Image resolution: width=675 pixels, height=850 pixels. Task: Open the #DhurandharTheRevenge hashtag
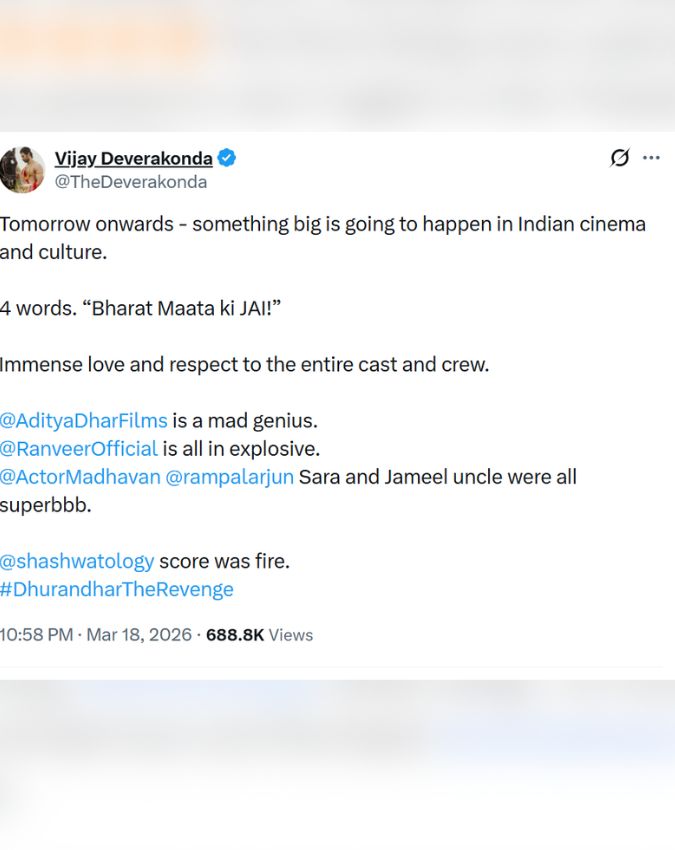[x=117, y=589]
